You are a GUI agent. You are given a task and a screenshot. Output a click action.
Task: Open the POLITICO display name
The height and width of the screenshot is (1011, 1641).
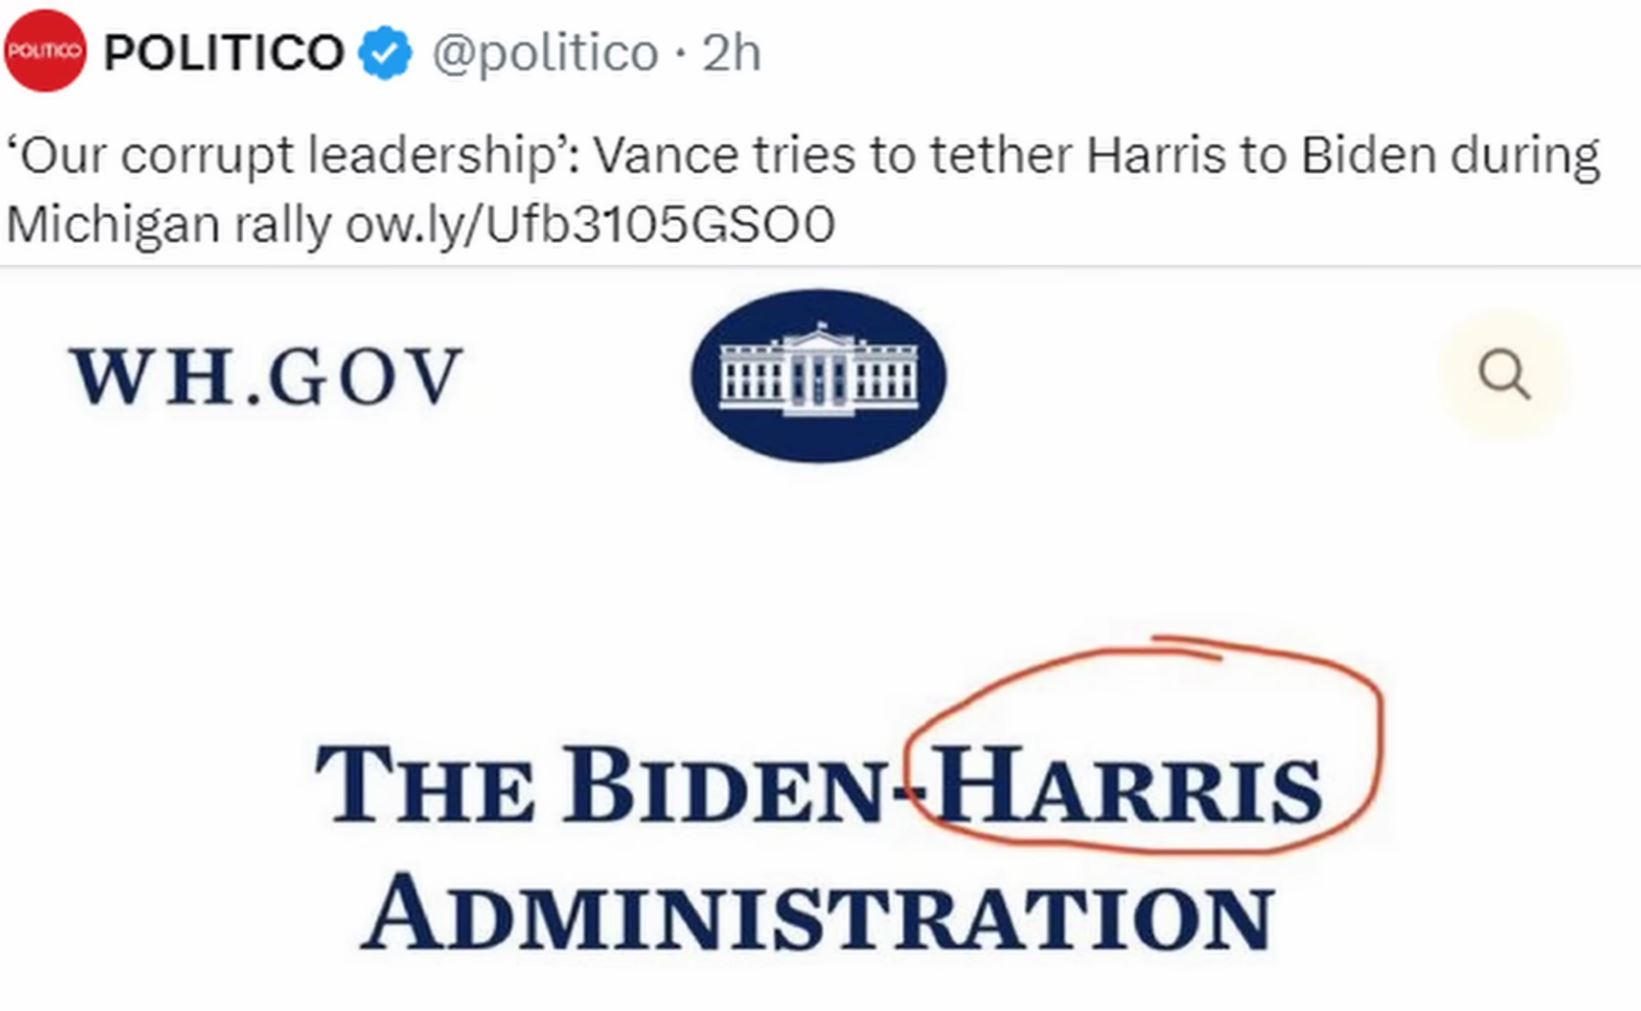224,52
